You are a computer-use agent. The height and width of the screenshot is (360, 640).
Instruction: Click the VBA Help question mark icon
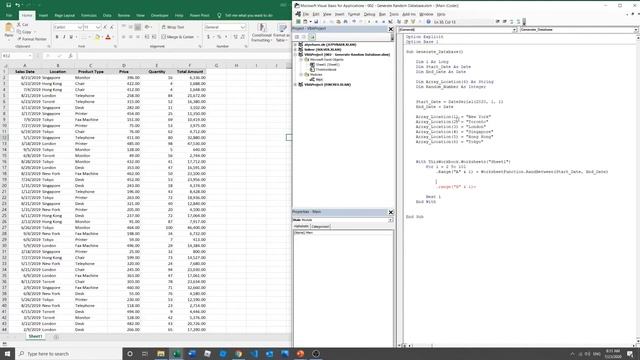(429, 22)
